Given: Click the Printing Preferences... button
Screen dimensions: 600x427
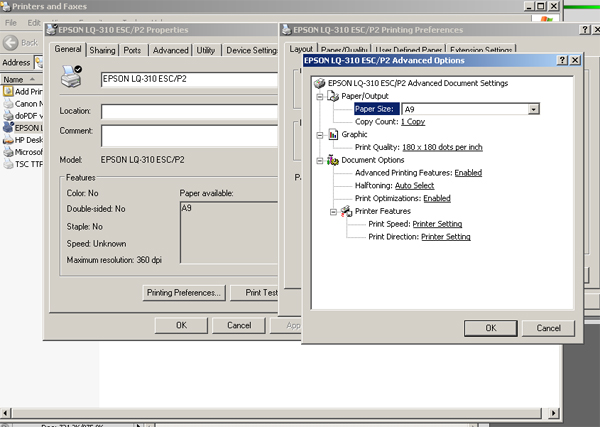Looking at the screenshot, I should [184, 293].
